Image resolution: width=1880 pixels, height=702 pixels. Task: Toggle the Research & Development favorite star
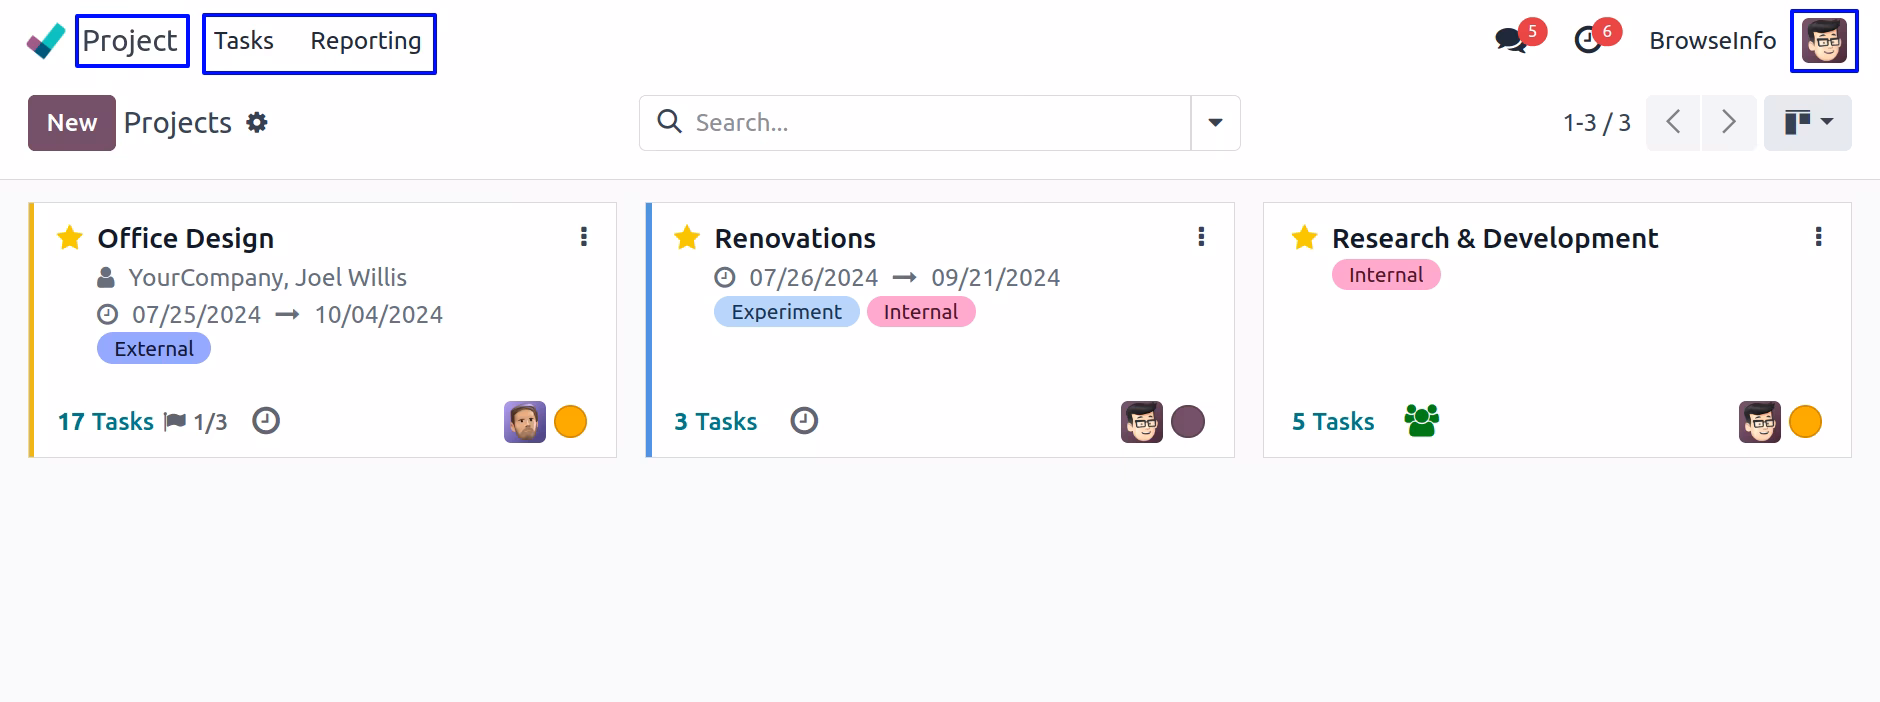point(1304,238)
